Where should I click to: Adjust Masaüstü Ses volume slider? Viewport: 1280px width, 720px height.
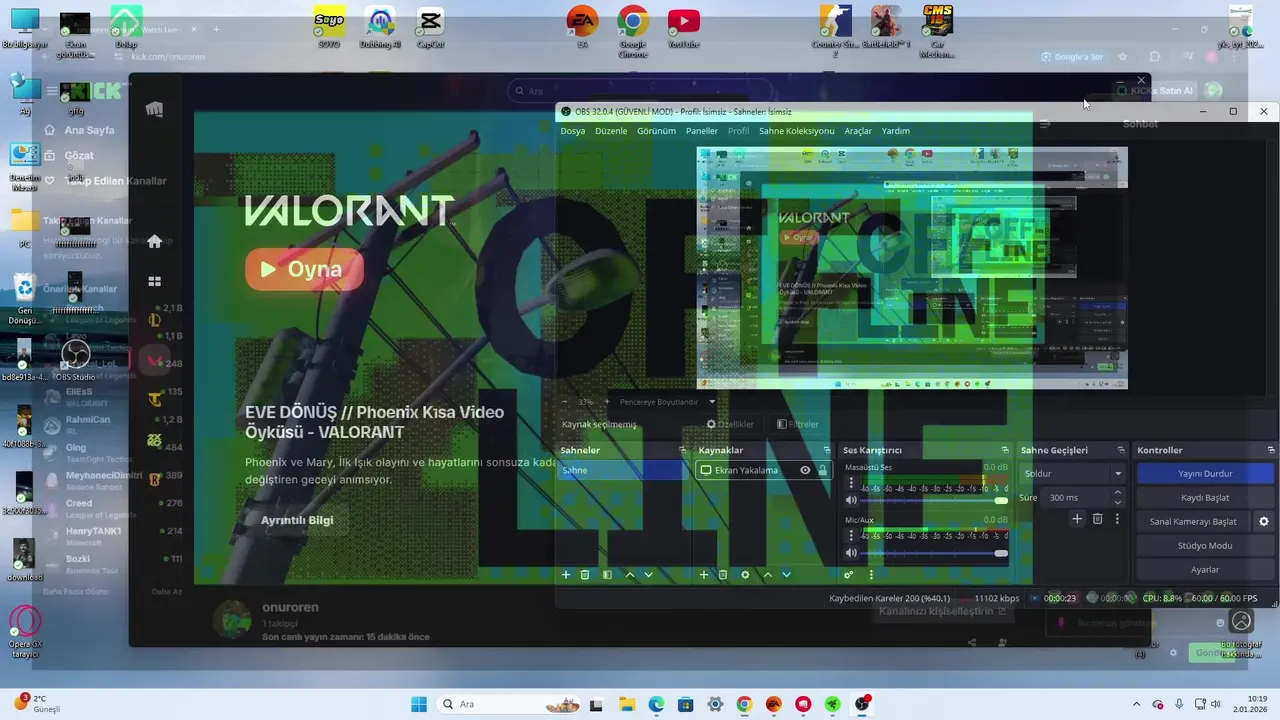(x=935, y=500)
